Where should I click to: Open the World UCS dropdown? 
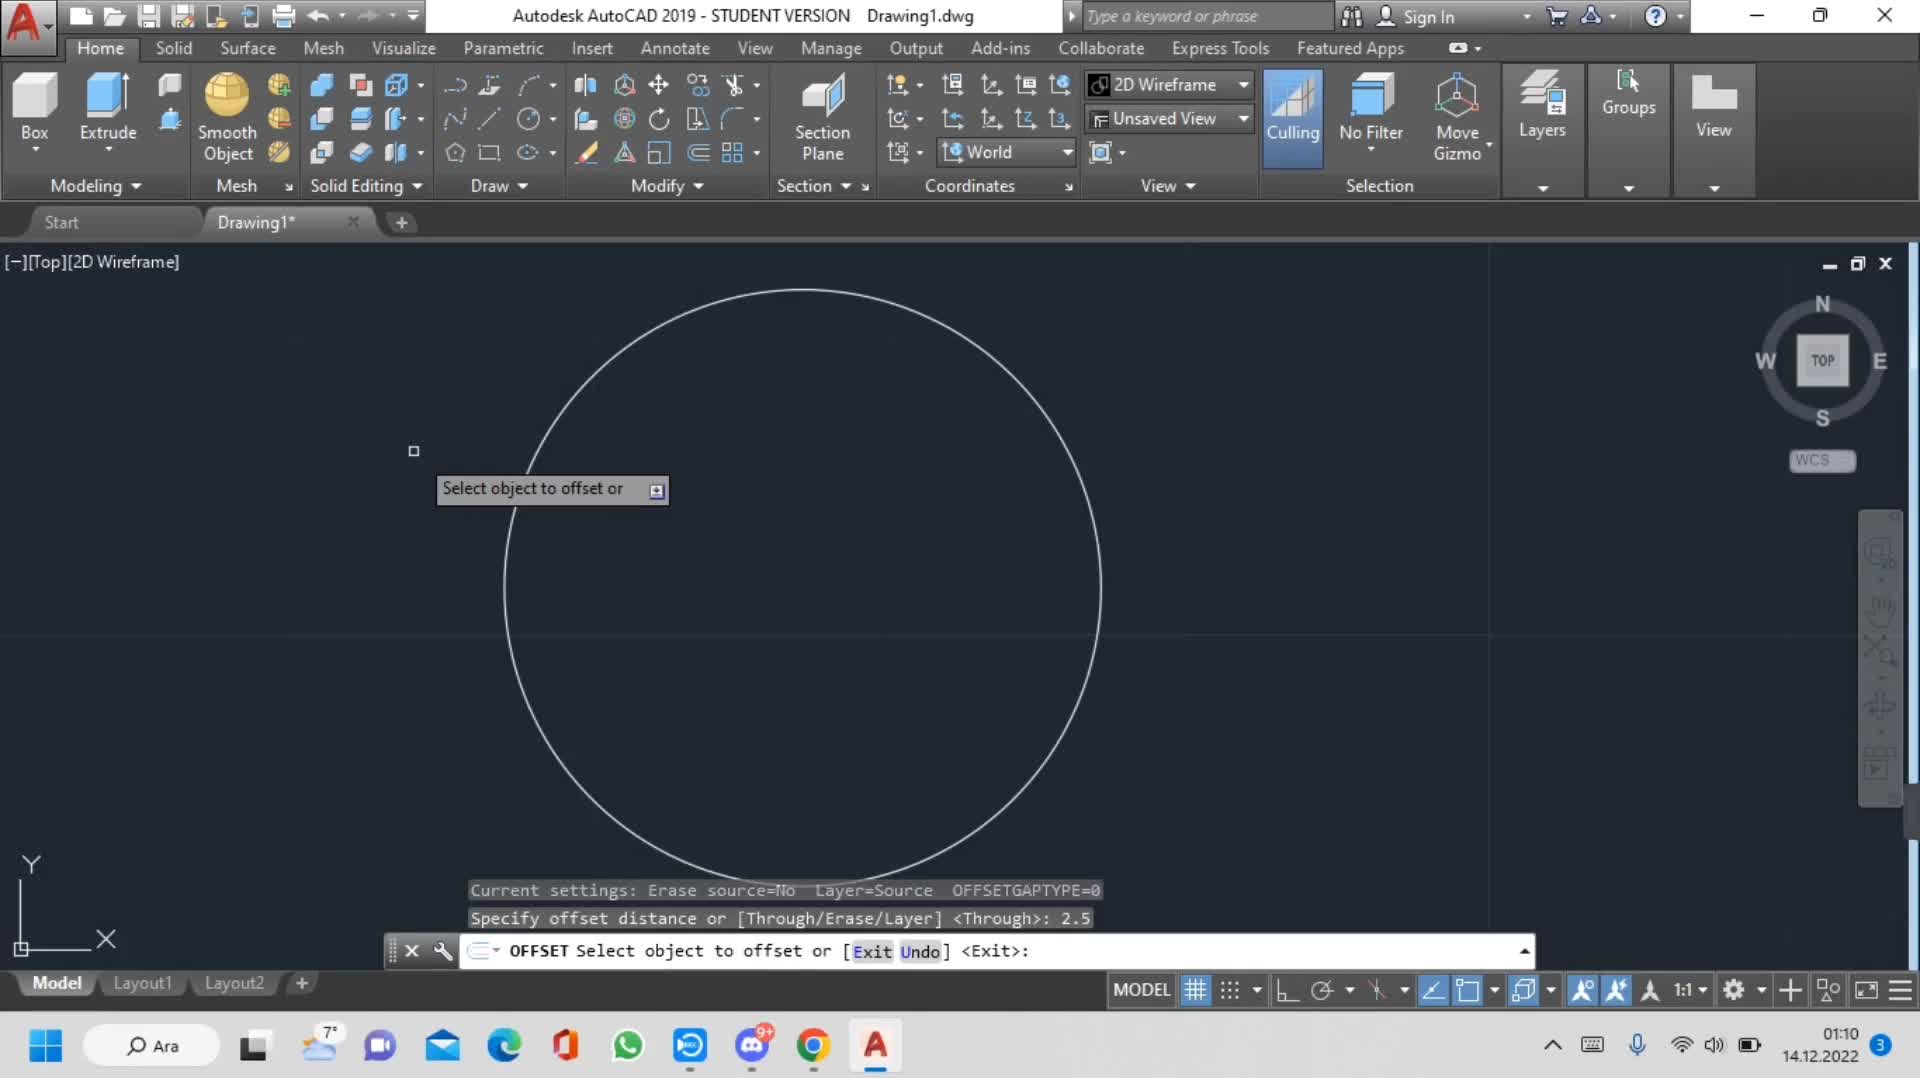point(1006,152)
